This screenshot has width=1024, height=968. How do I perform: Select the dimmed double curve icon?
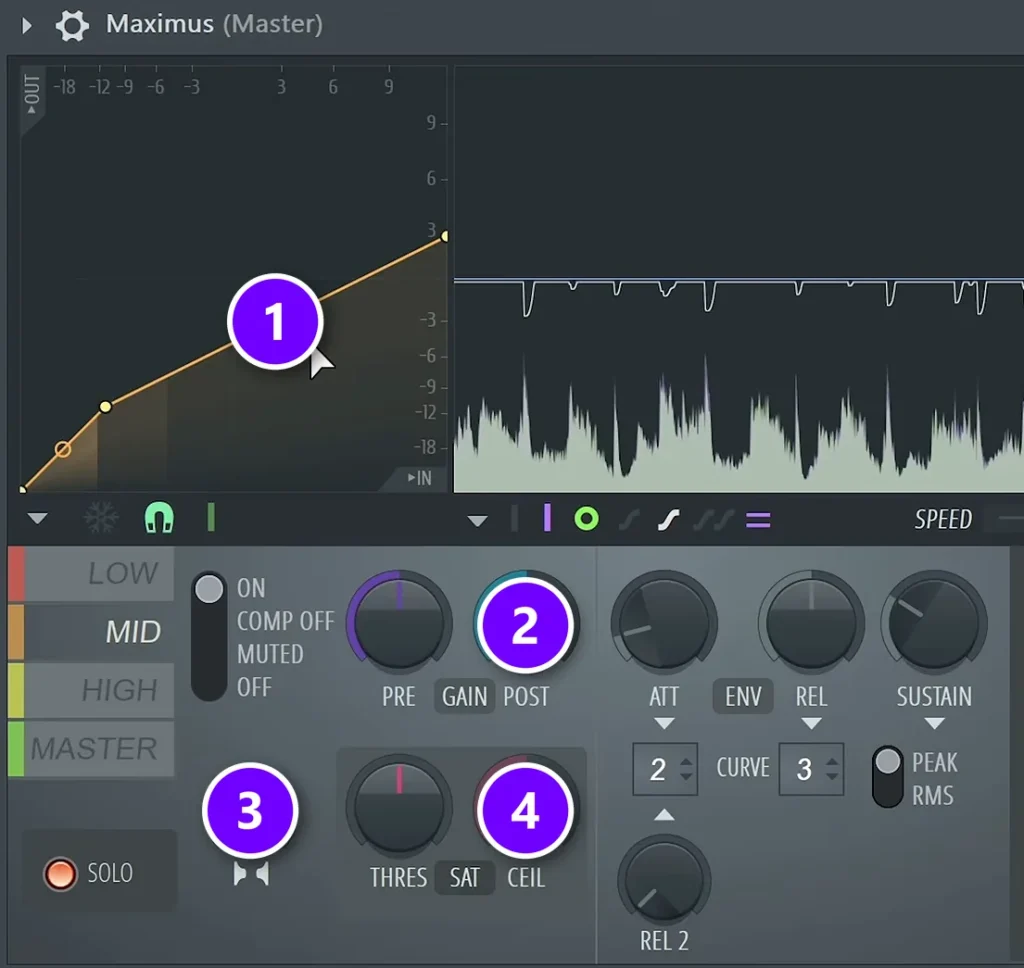pos(714,520)
